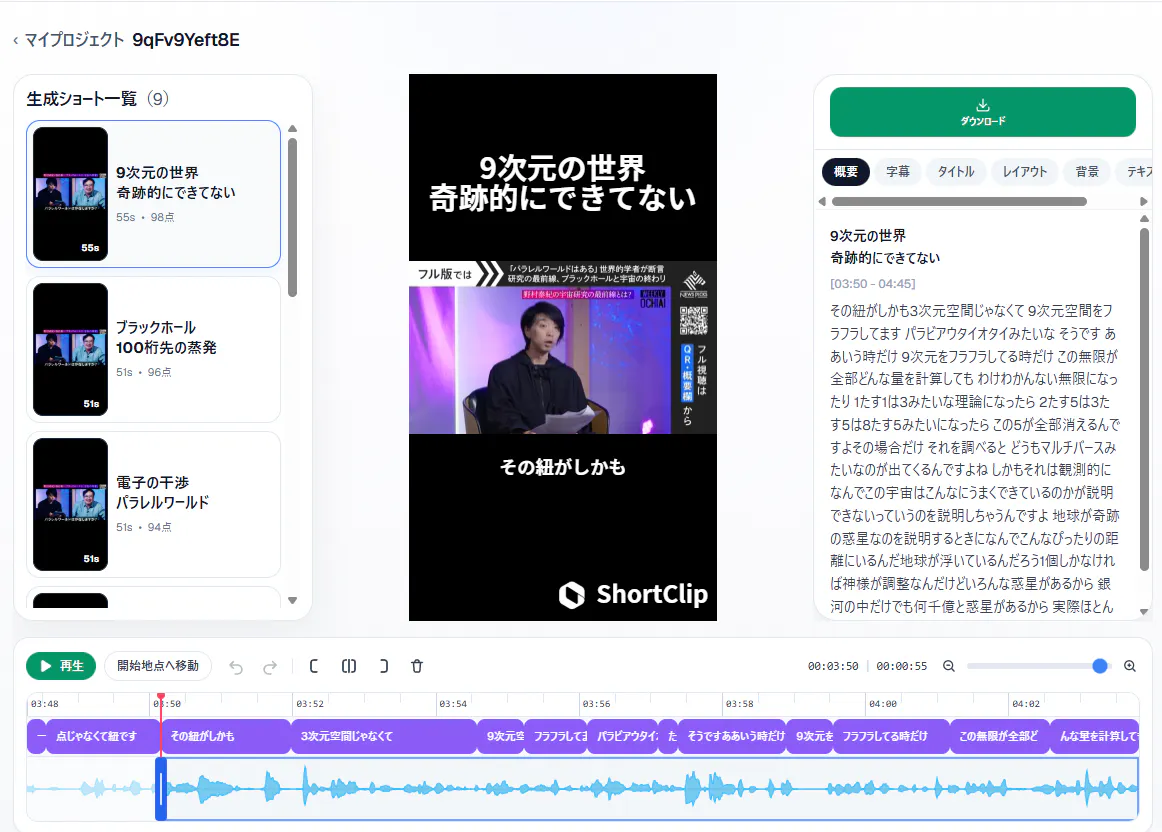Select subtitle segment 点じゃなくて紐です
This screenshot has height=832, width=1162.
pyautogui.click(x=102, y=736)
